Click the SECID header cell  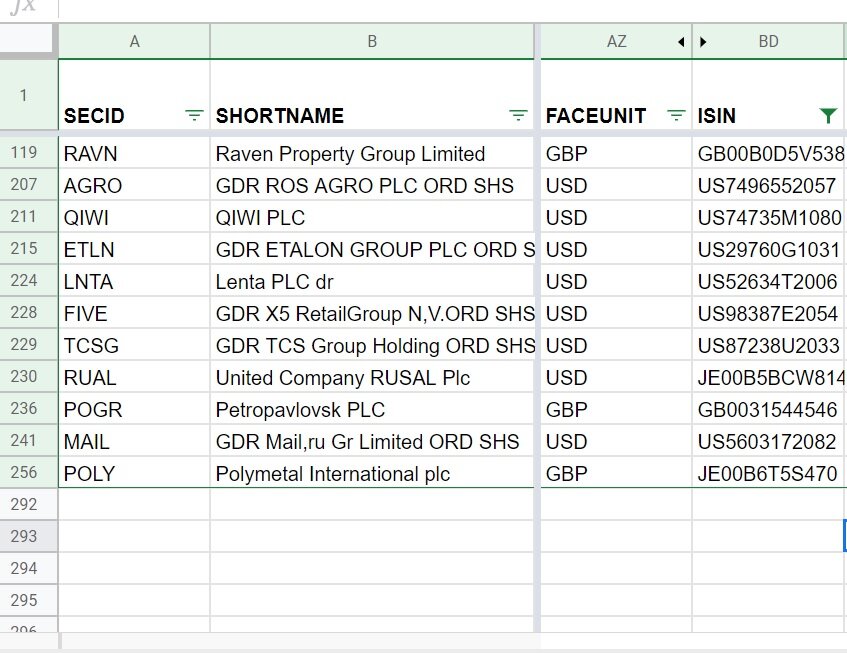click(134, 95)
